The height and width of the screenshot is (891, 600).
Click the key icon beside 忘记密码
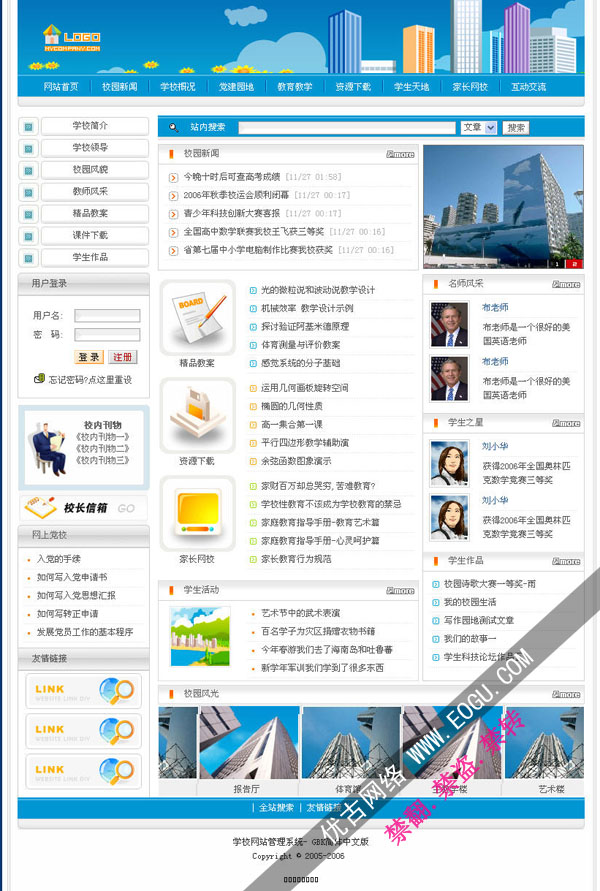coord(39,379)
